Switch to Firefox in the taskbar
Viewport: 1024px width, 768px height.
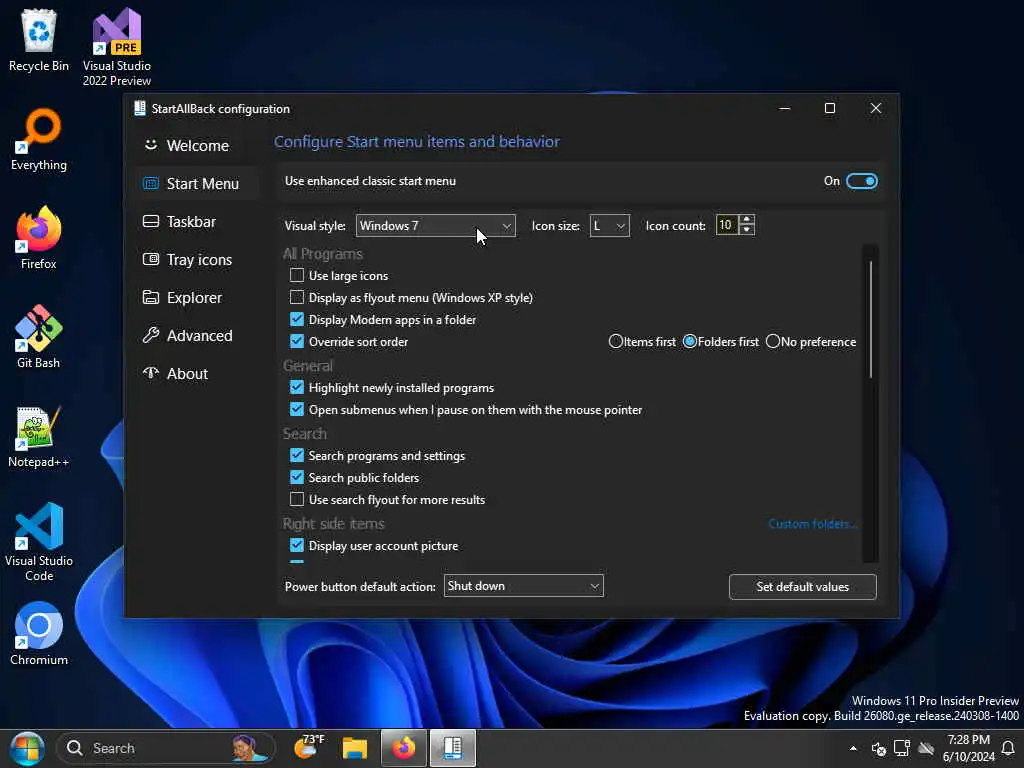pyautogui.click(x=404, y=748)
